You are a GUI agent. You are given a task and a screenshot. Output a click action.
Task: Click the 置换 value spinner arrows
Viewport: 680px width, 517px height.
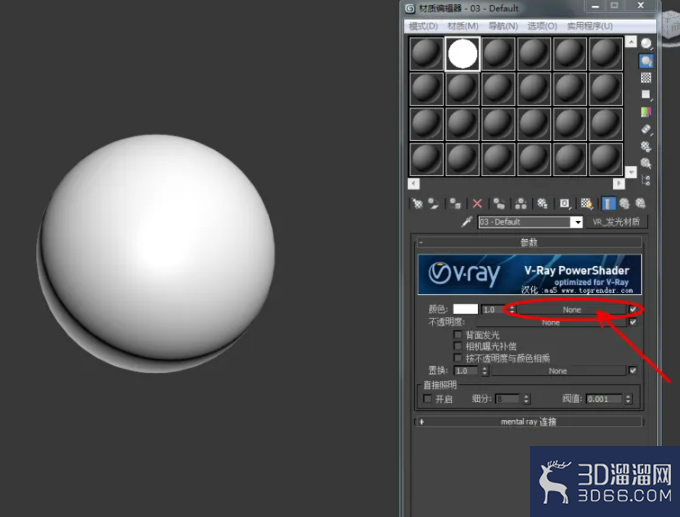[x=485, y=370]
